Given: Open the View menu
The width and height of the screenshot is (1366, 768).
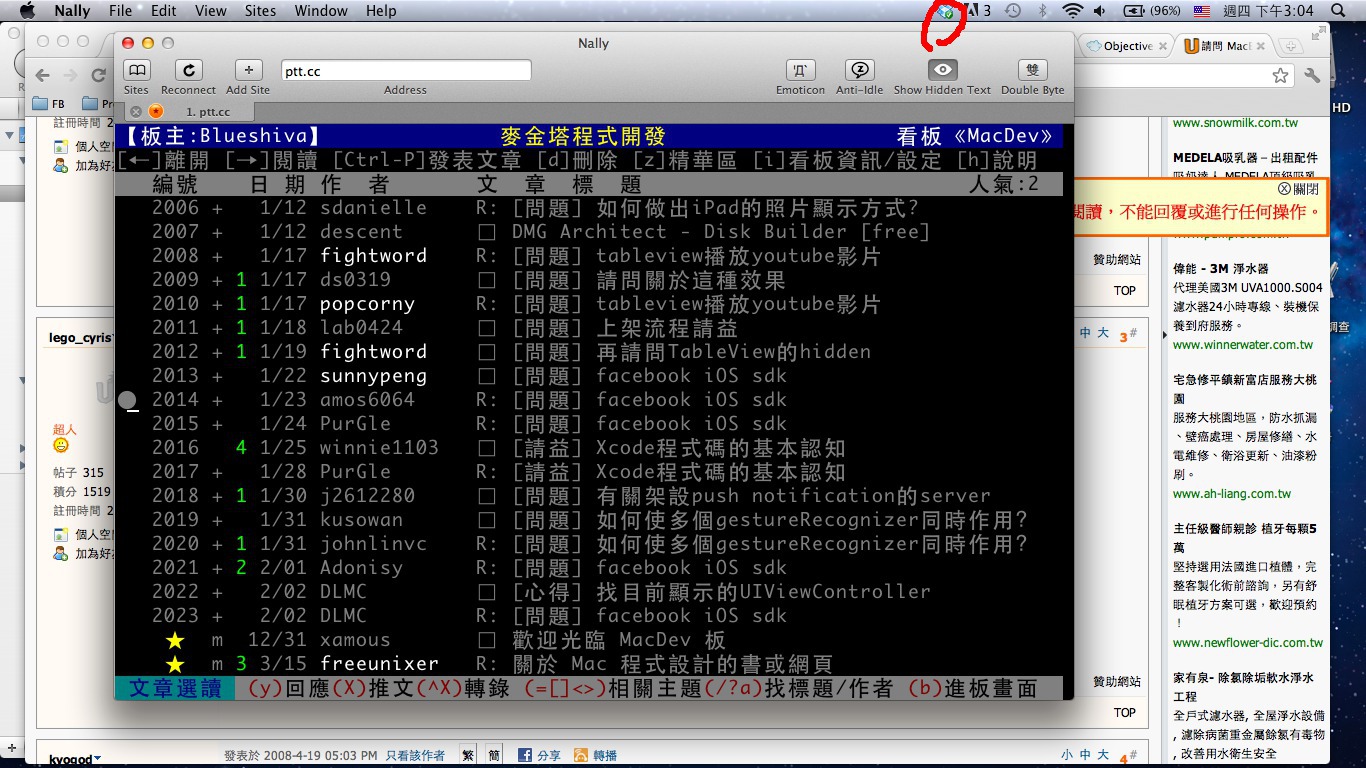Looking at the screenshot, I should tap(210, 11).
